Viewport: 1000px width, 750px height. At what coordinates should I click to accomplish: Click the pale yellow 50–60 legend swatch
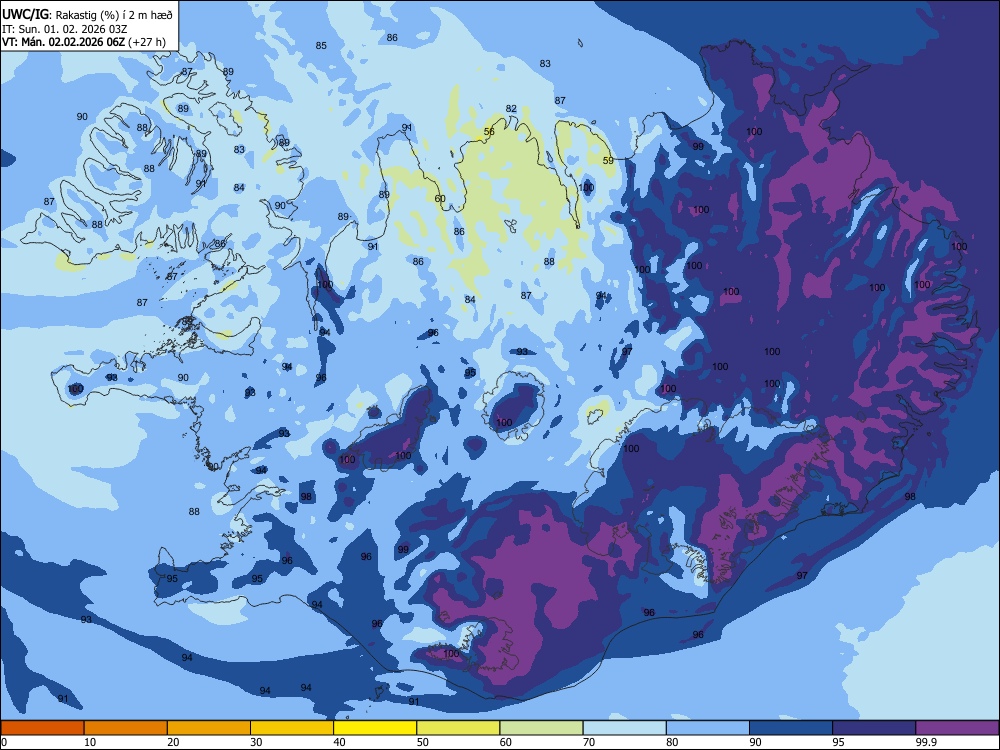coord(458,728)
